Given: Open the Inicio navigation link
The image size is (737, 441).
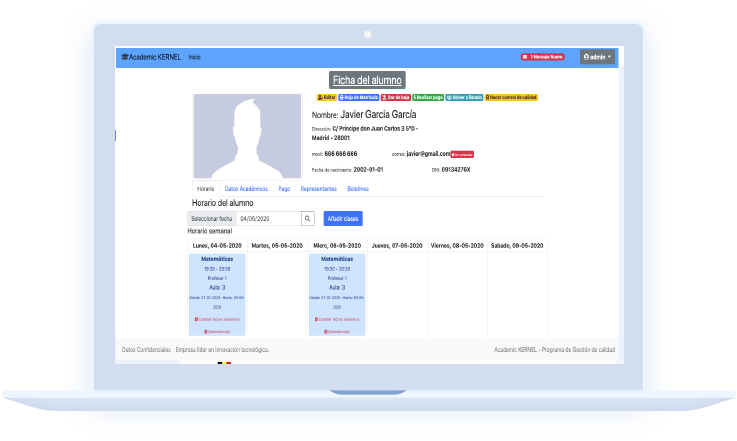Looking at the screenshot, I should tap(195, 57).
